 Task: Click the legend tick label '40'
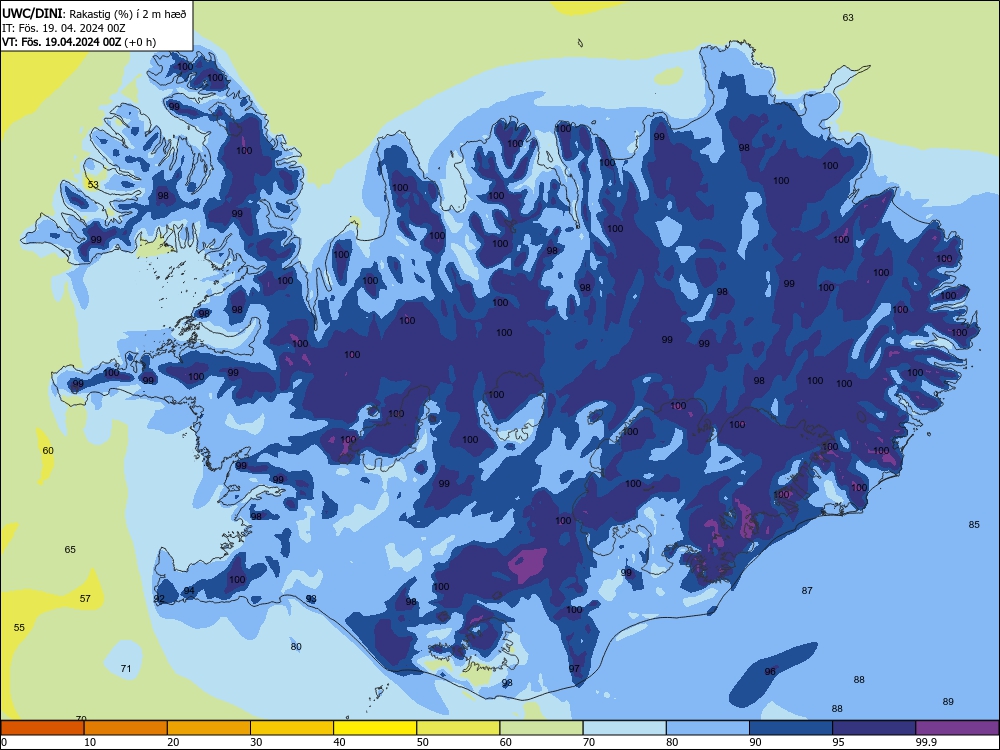coord(339,742)
